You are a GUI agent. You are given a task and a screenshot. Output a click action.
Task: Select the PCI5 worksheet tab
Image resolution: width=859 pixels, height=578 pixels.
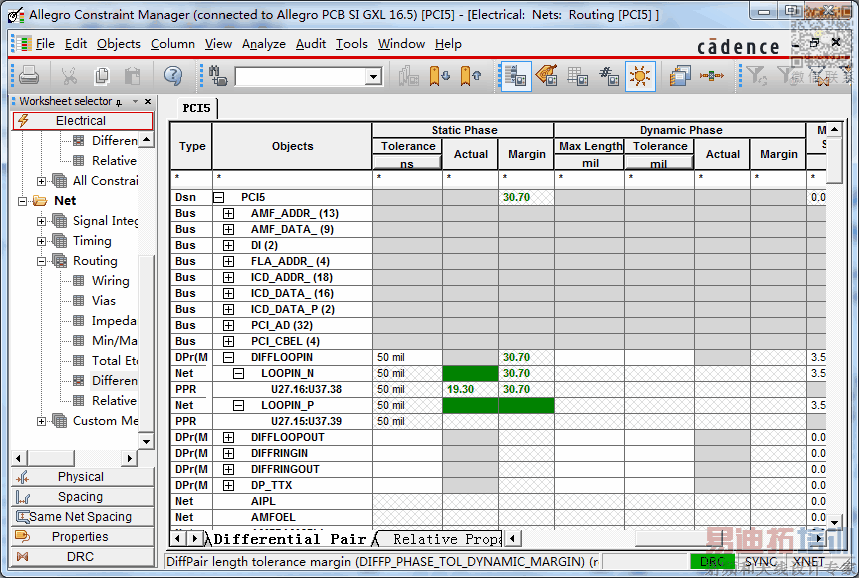(196, 108)
